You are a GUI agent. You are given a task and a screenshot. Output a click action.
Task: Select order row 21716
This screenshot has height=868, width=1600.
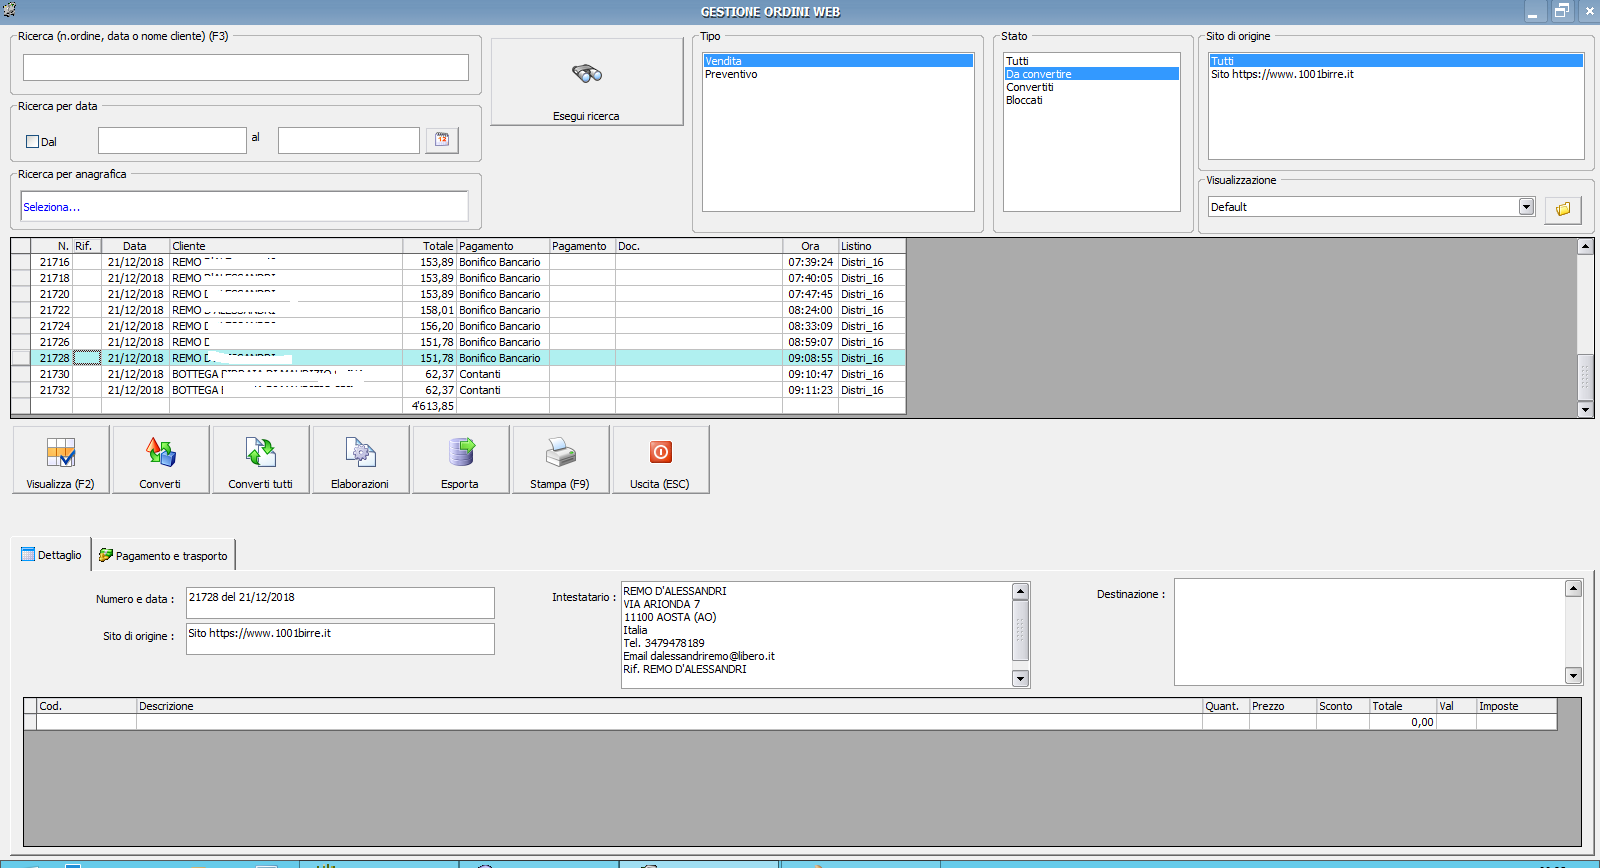(458, 262)
